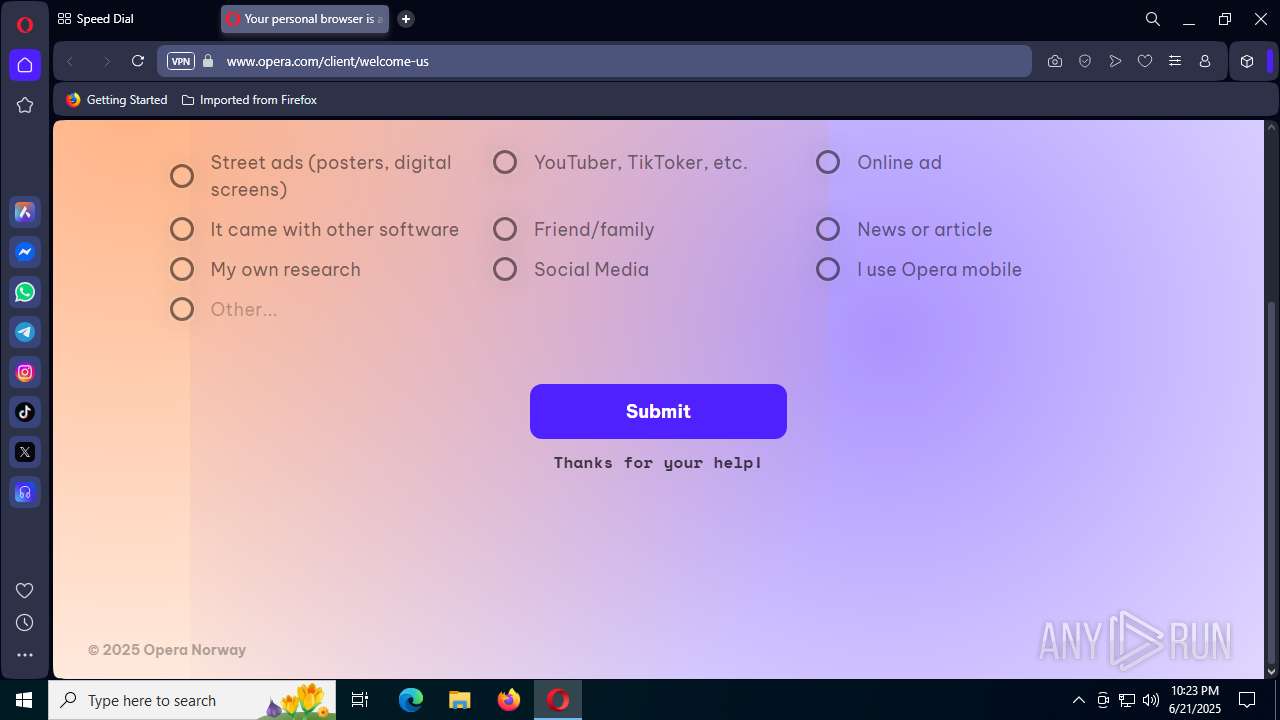
Task: Select News or article option
Action: click(828, 229)
